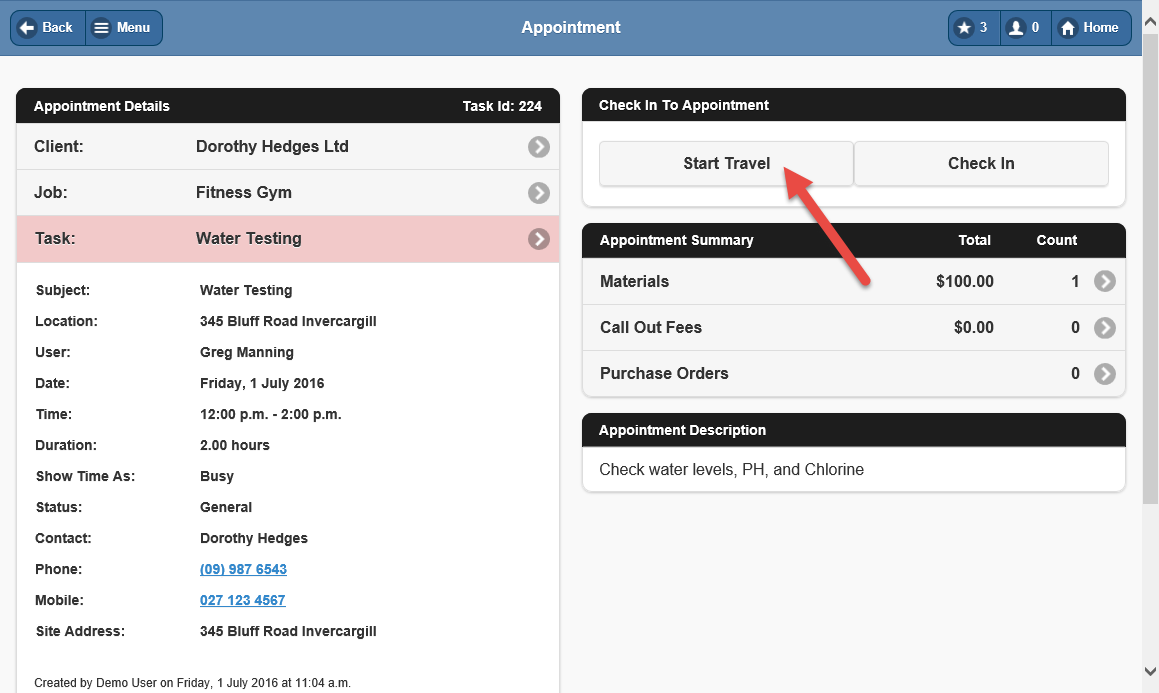Click the scrollbar up arrow
Image resolution: width=1159 pixels, height=693 pixels.
pos(1150,22)
